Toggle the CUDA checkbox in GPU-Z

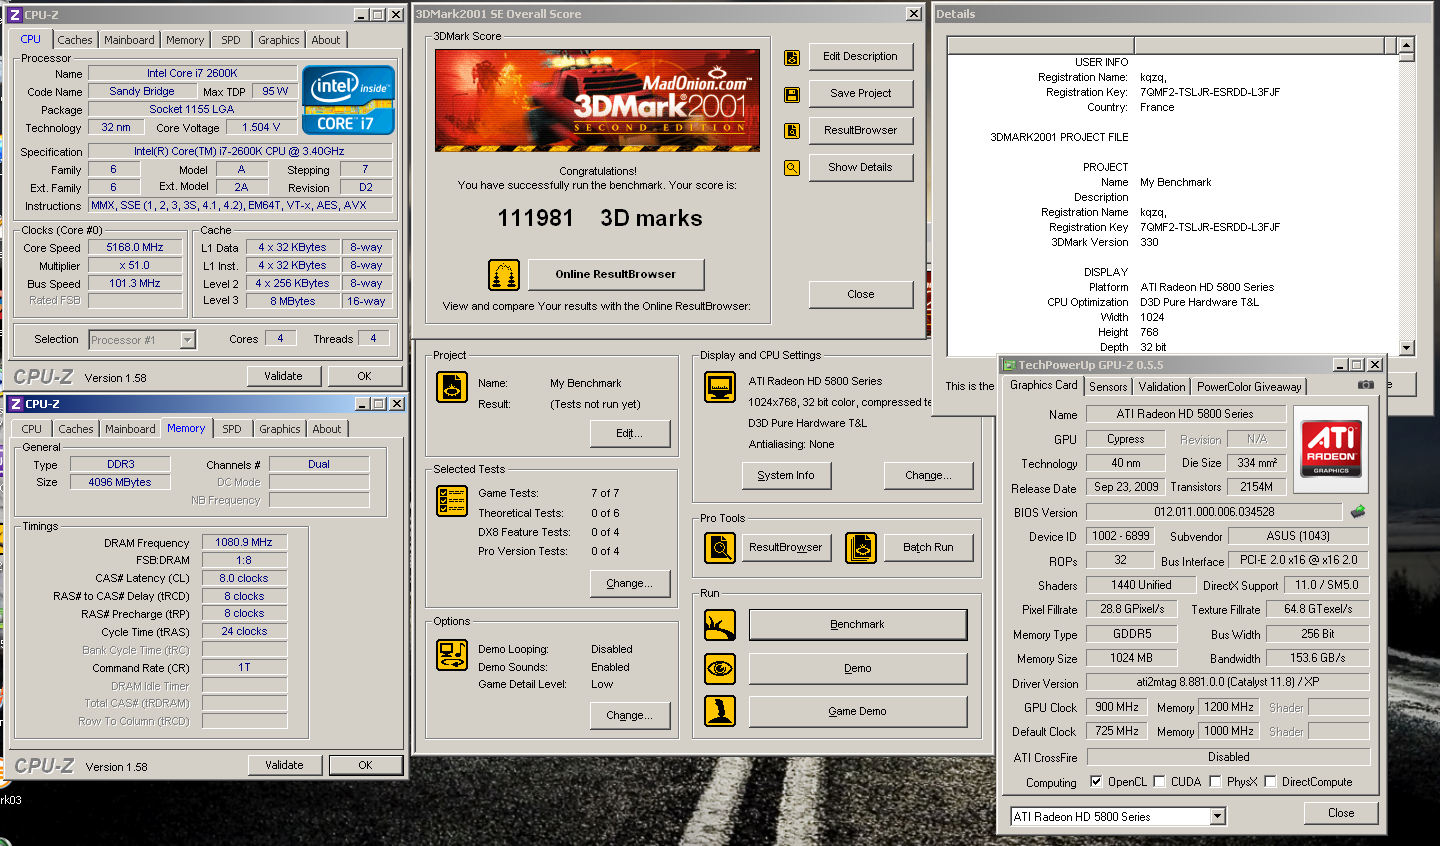tap(1159, 782)
